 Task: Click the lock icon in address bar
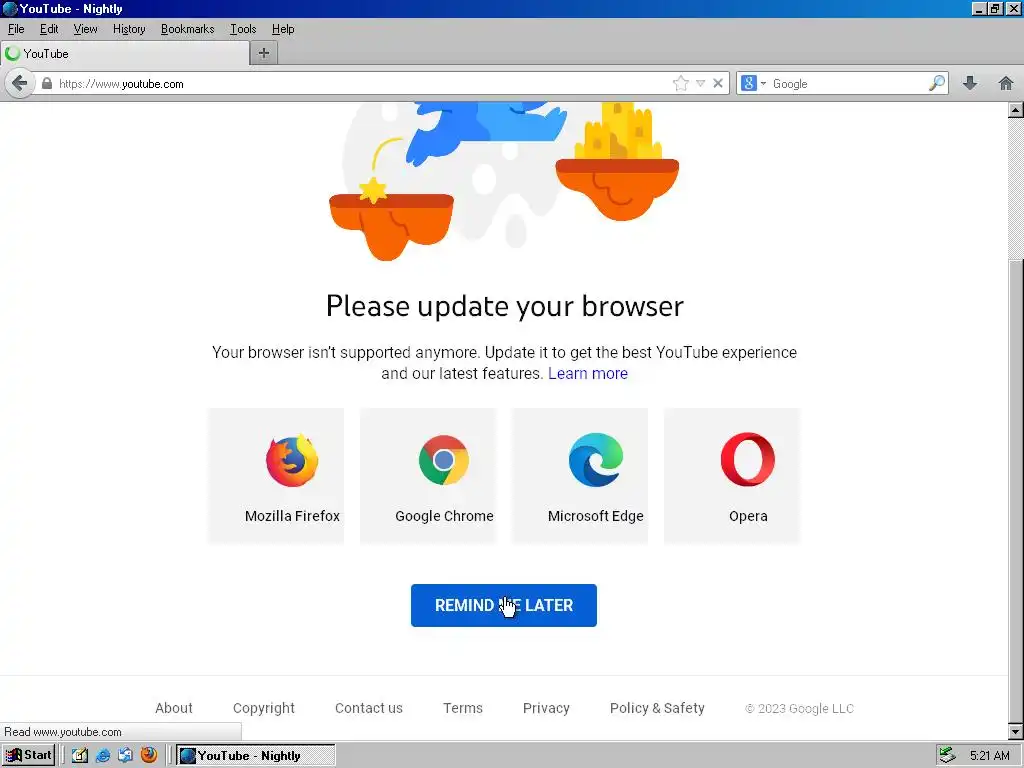tap(46, 84)
